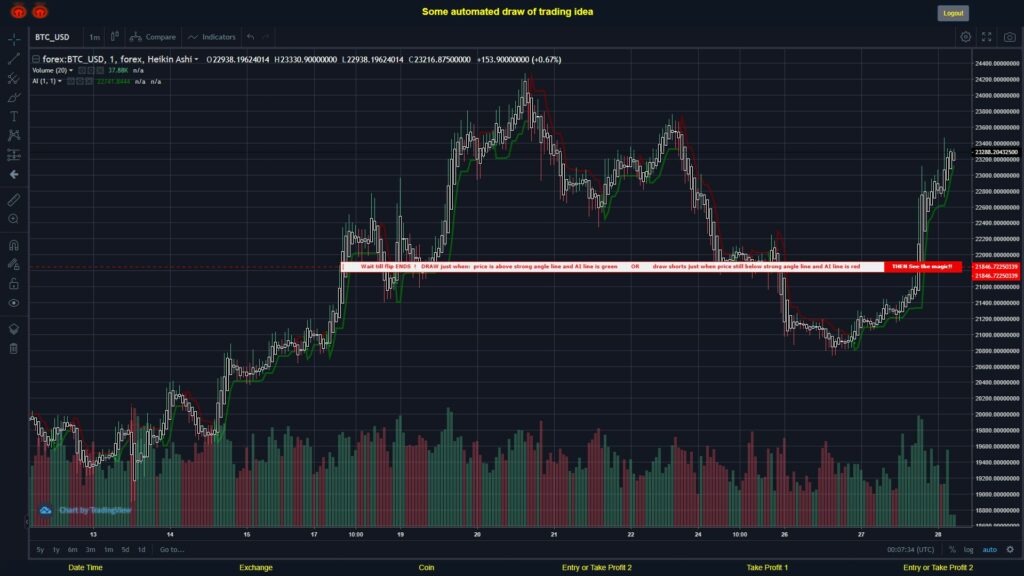Open the object tree layers icon
1024x576 pixels.
(x=14, y=329)
